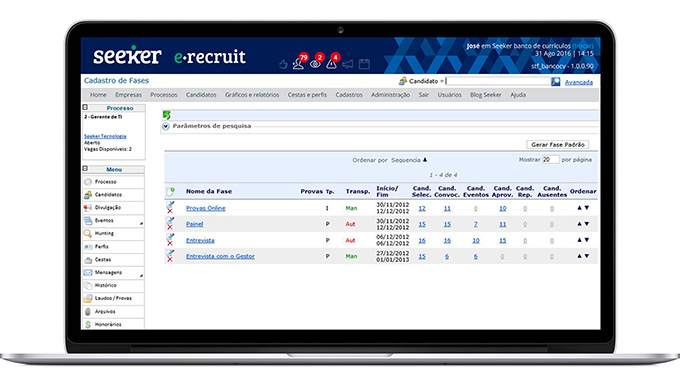
Task: Click the warning triangle alerts icon
Action: (x=331, y=64)
